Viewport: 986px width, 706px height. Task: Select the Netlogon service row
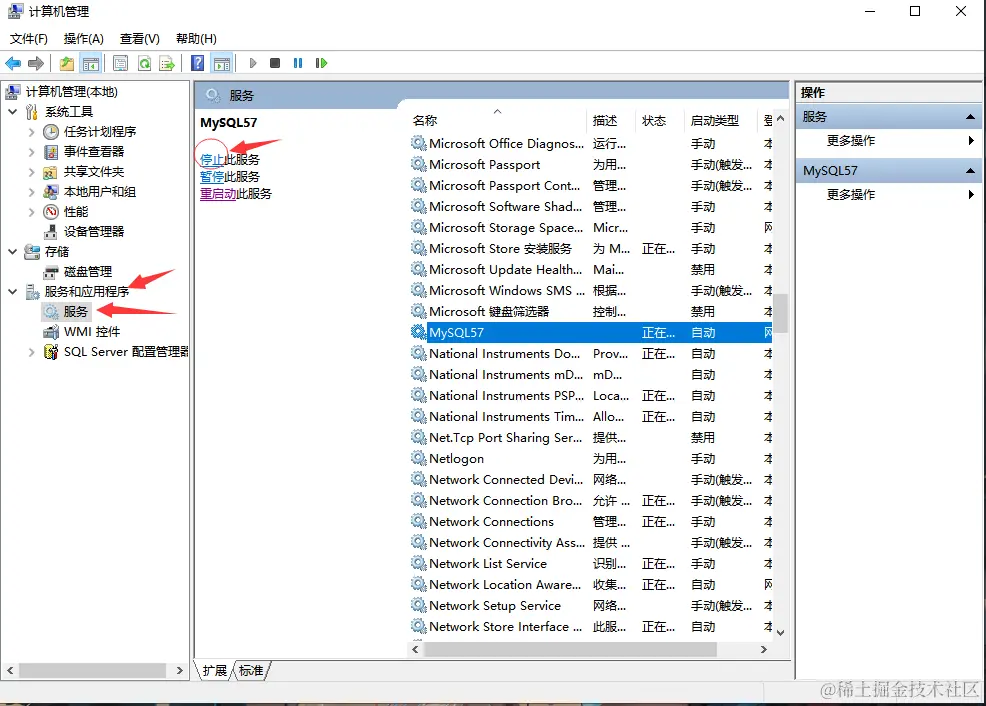click(x=591, y=459)
